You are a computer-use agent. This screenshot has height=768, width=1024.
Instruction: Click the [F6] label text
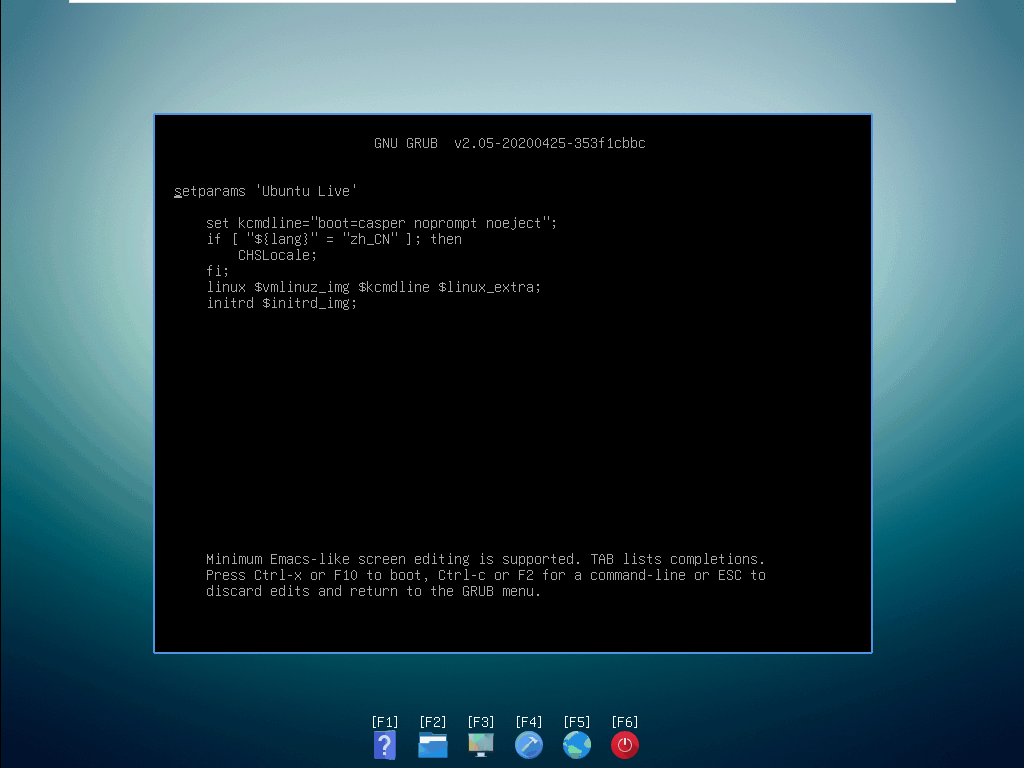click(625, 722)
